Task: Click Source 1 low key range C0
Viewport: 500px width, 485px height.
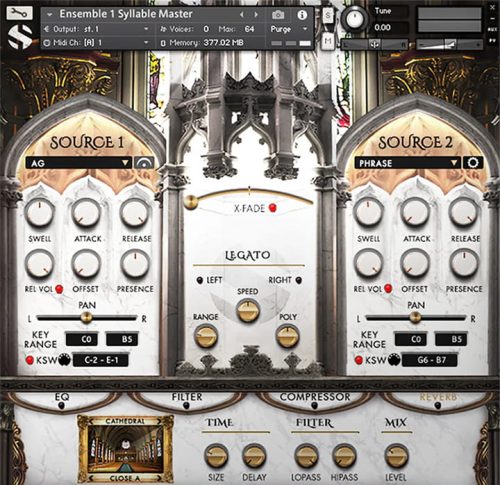Action: [x=82, y=339]
